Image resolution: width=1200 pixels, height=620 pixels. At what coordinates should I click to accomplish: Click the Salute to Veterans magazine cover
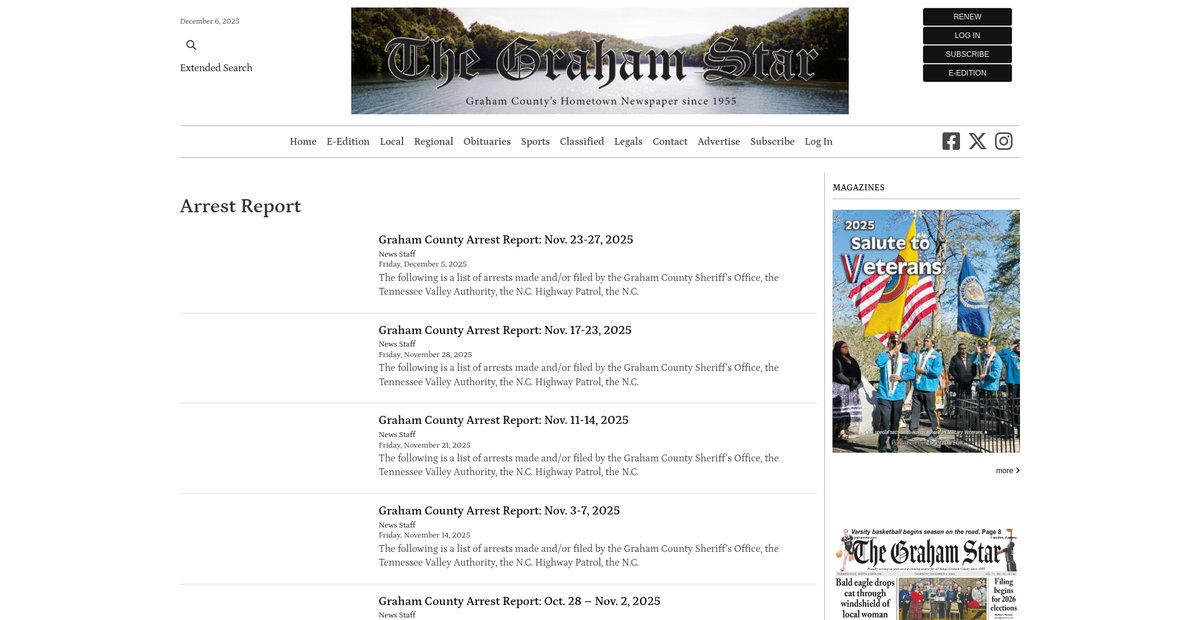[926, 331]
